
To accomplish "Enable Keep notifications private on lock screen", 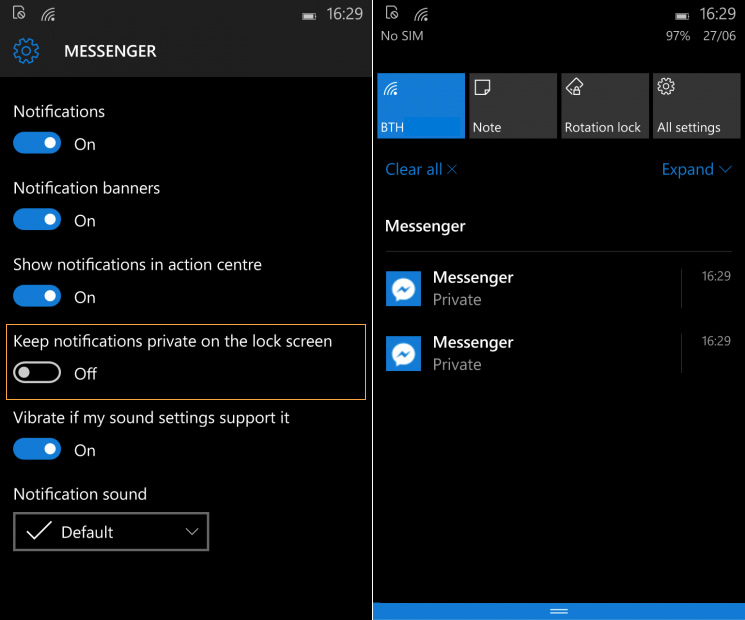I will [x=37, y=372].
